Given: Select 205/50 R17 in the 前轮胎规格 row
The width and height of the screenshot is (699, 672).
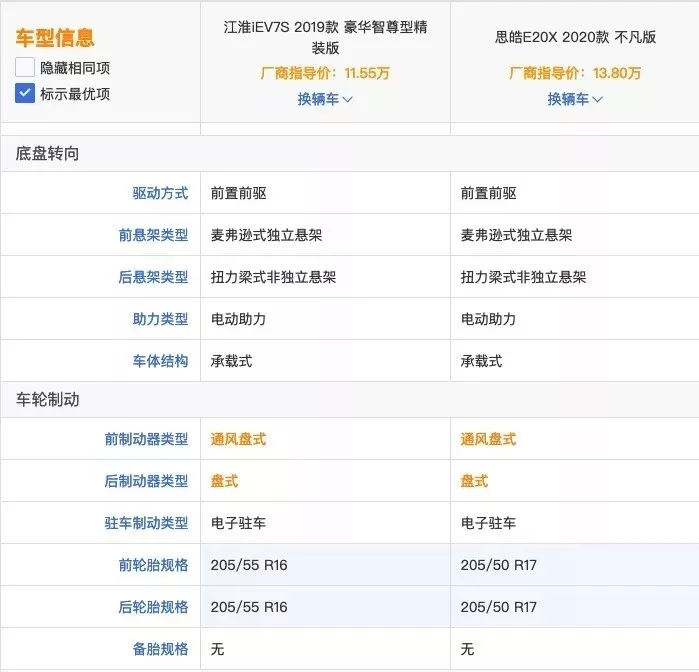Looking at the screenshot, I should [x=498, y=565].
